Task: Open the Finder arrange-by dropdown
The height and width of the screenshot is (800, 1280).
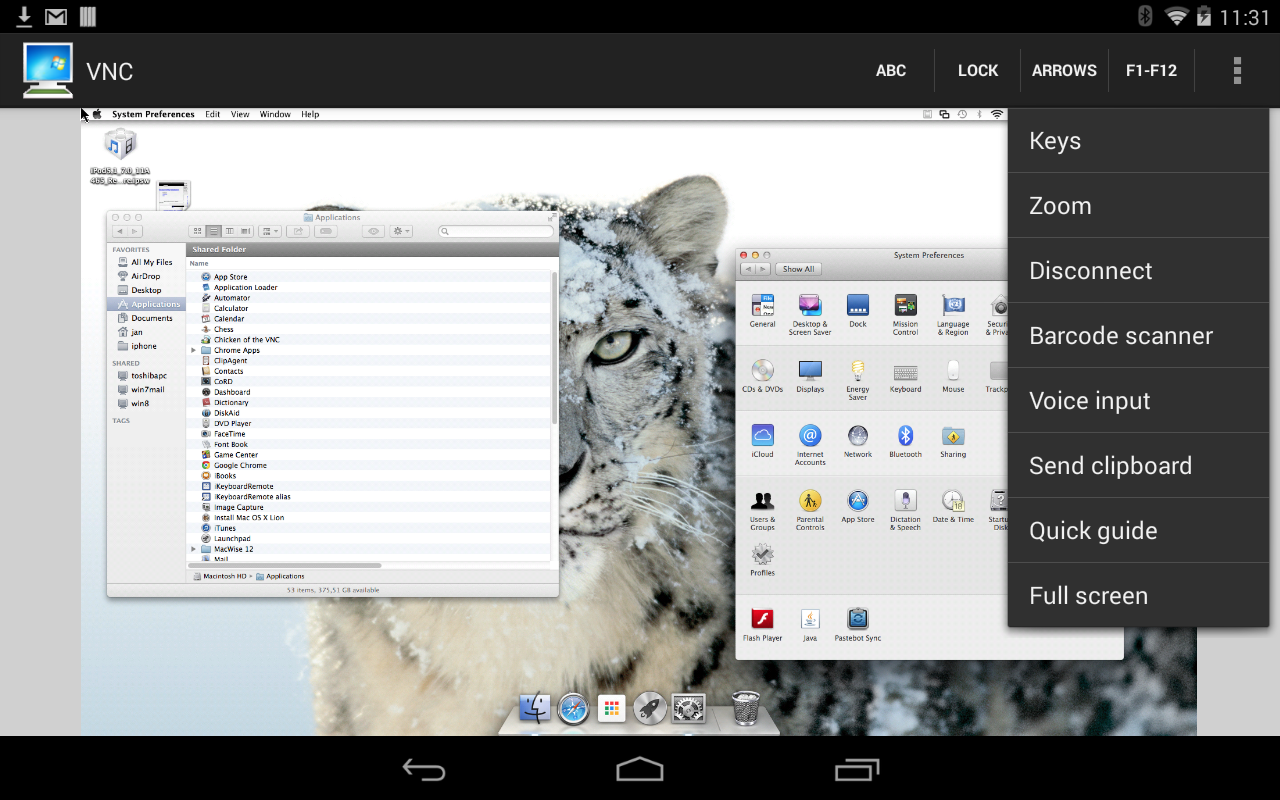Action: click(271, 231)
